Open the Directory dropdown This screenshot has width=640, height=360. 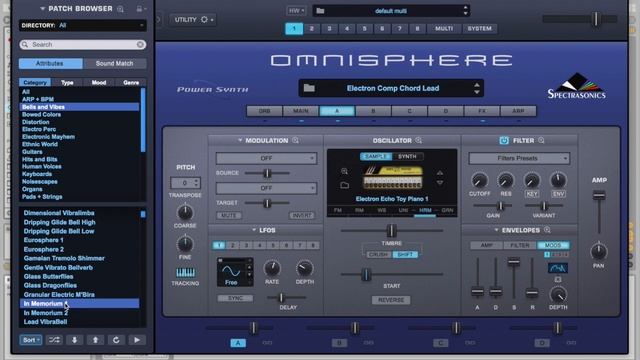(82, 25)
